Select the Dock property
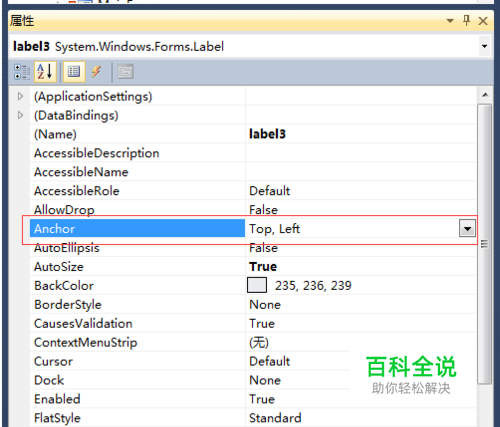The height and width of the screenshot is (427, 500). (49, 380)
